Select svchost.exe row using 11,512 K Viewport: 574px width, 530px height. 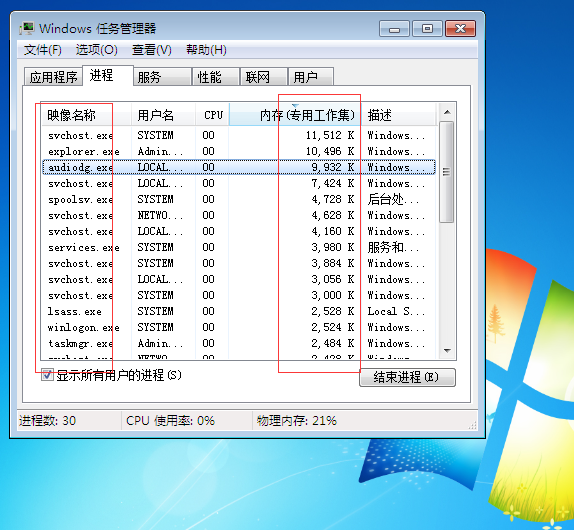pos(238,135)
